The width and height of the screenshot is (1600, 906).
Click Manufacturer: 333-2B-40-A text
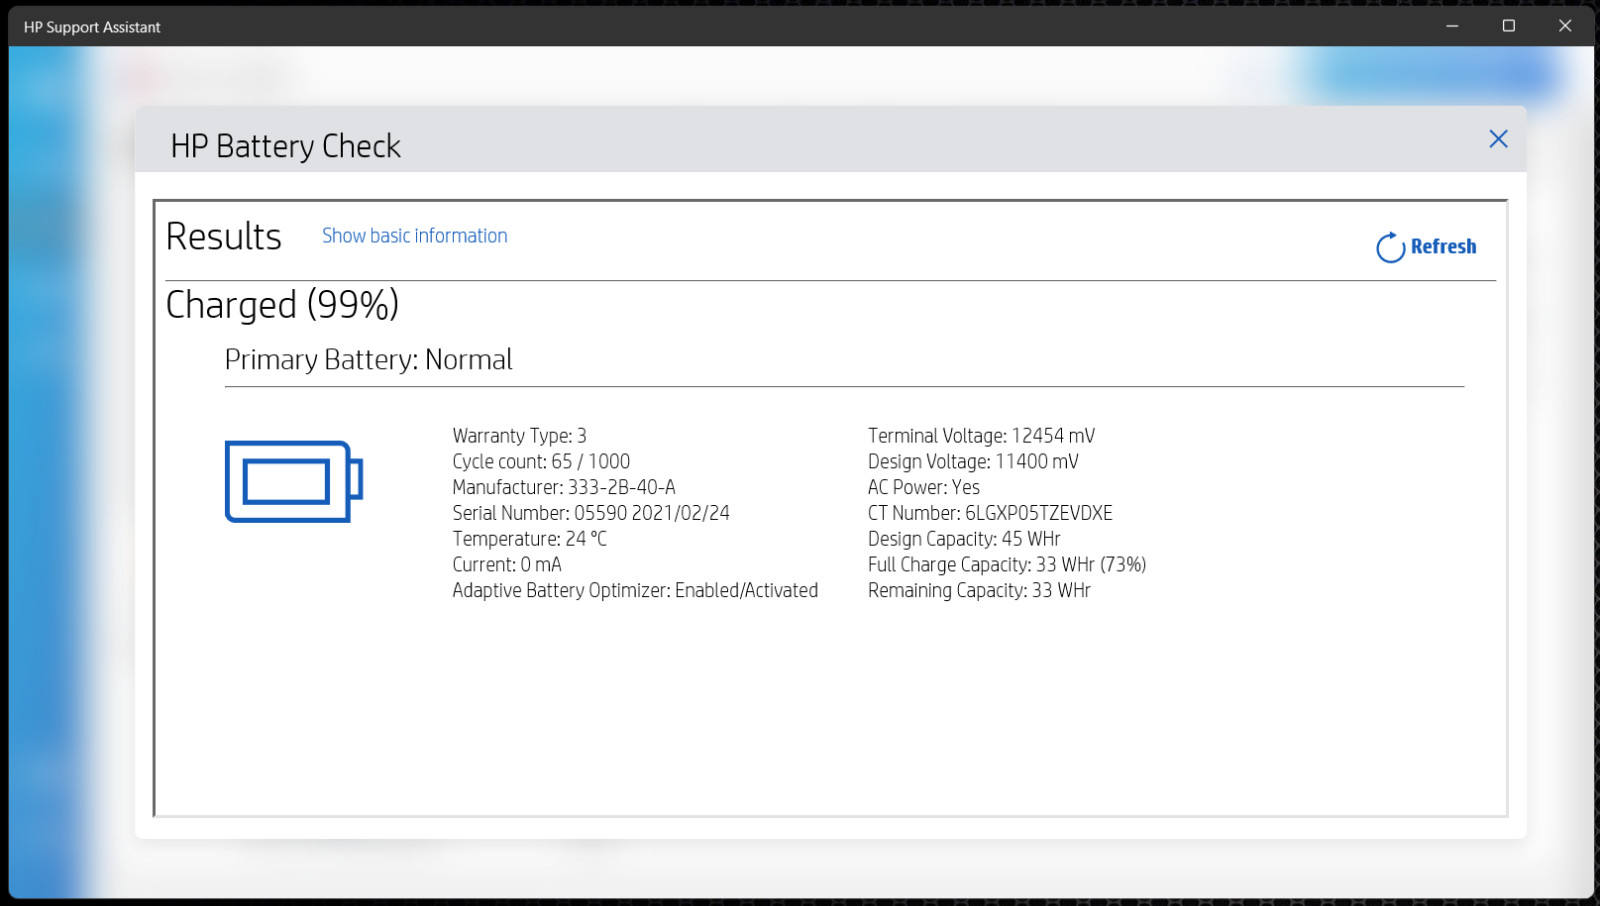click(564, 488)
